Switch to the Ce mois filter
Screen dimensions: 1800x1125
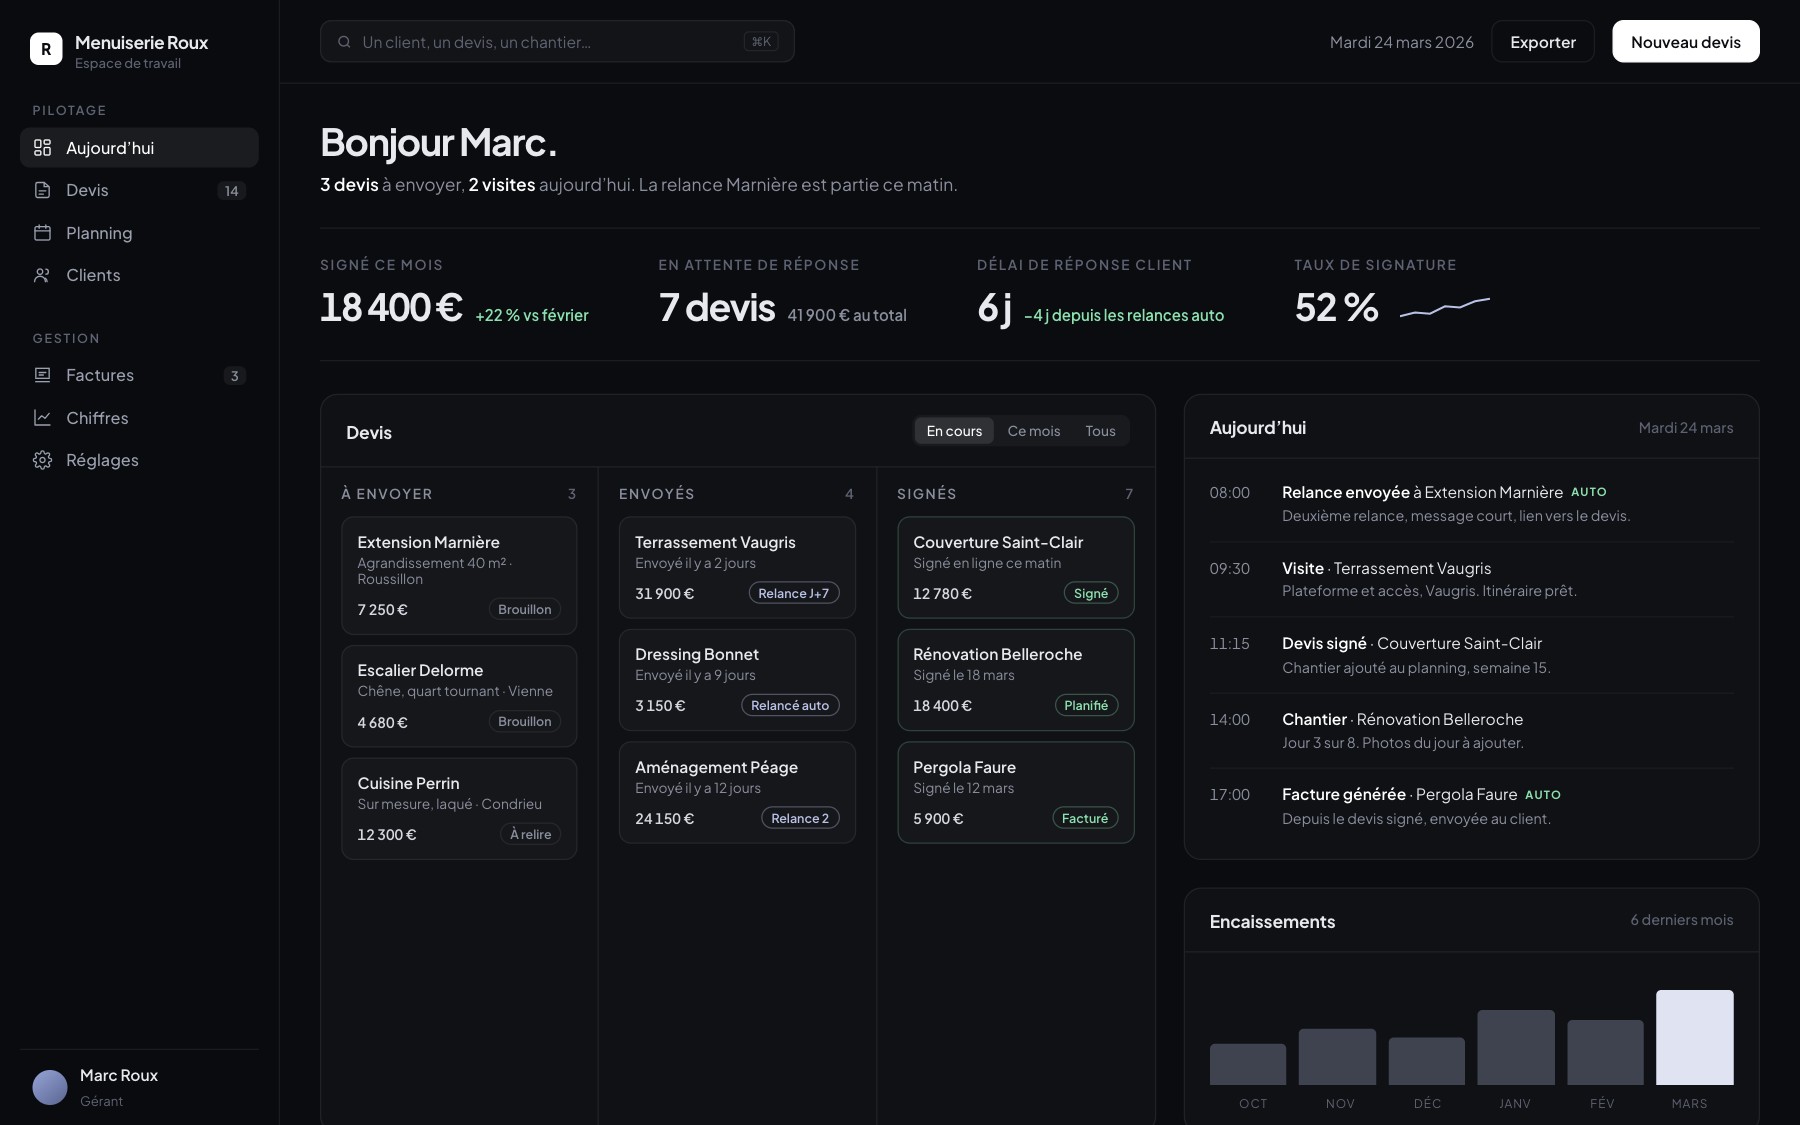[x=1034, y=431]
